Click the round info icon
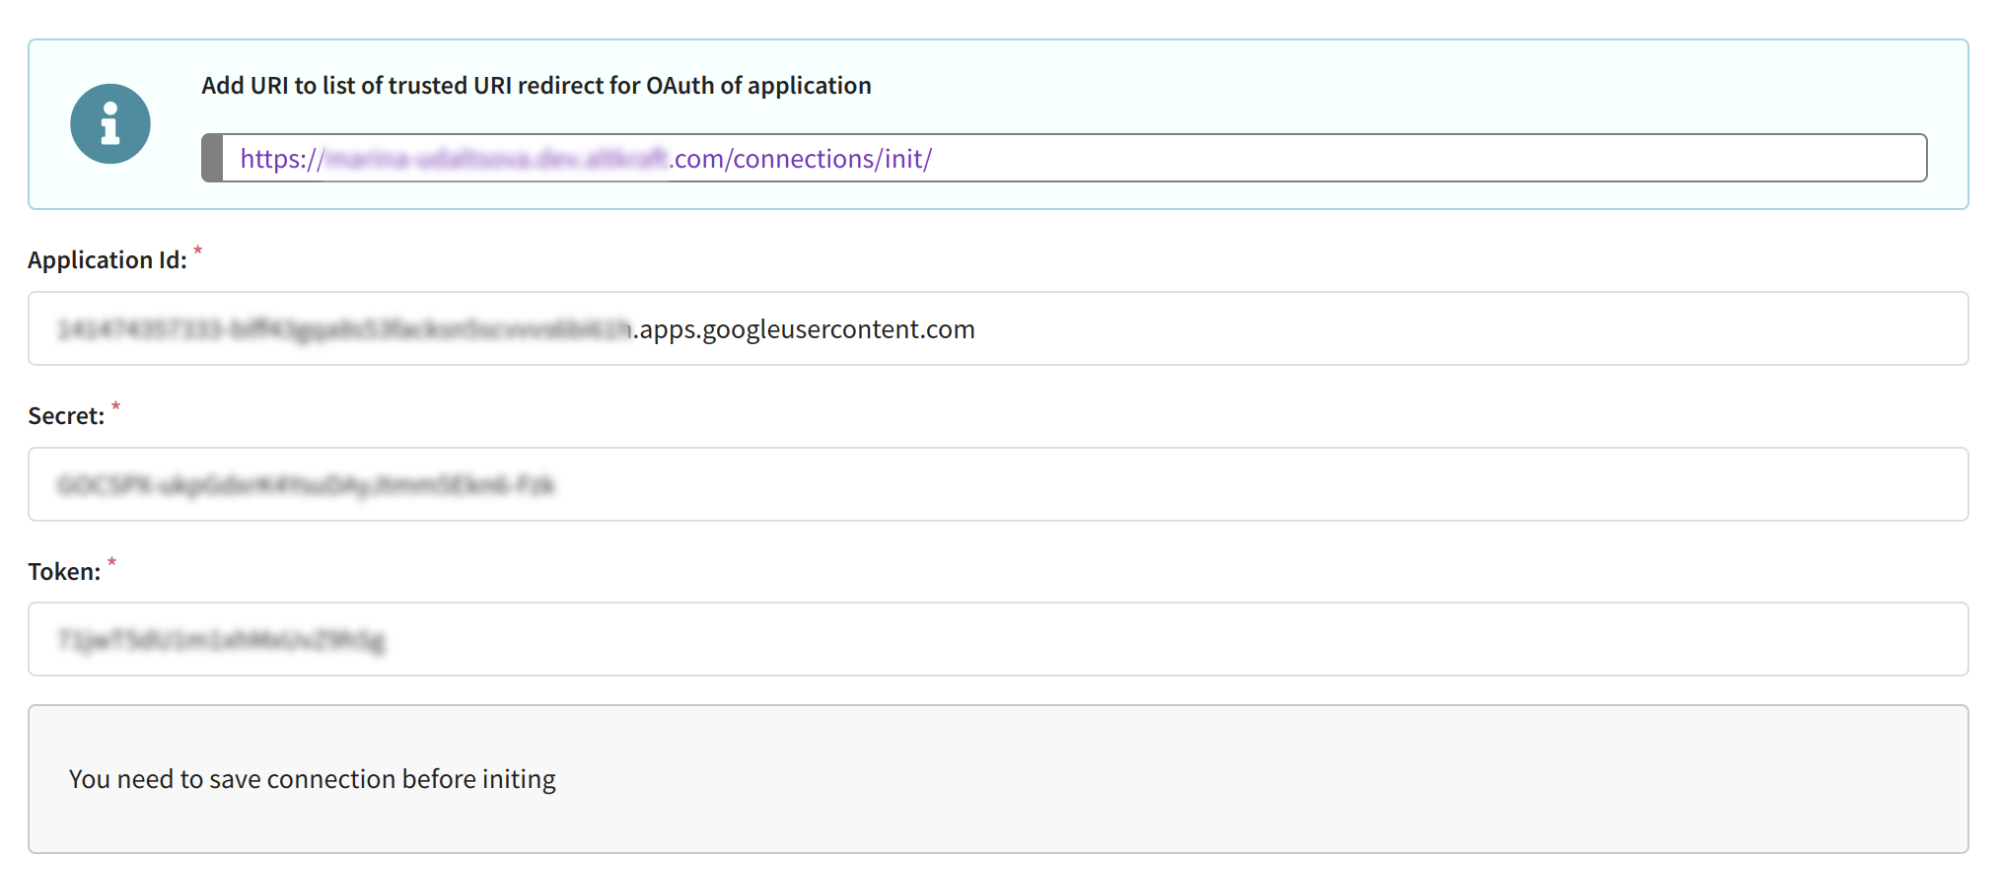 110,124
